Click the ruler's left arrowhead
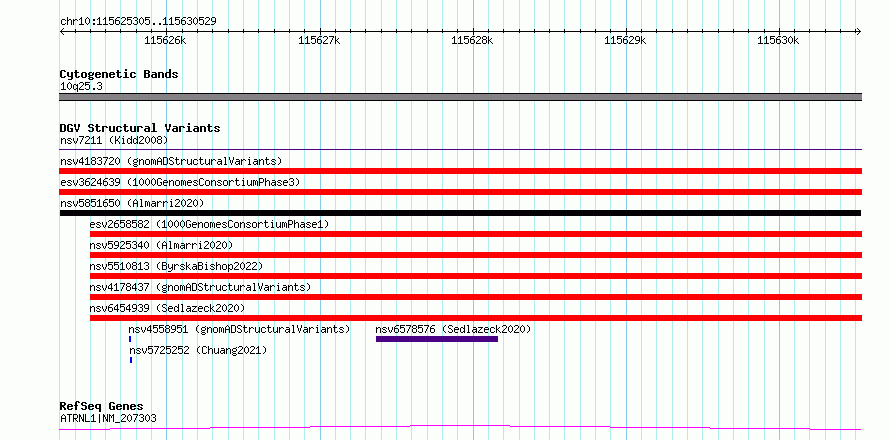Viewport: 890px width, 440px height. pos(63,31)
